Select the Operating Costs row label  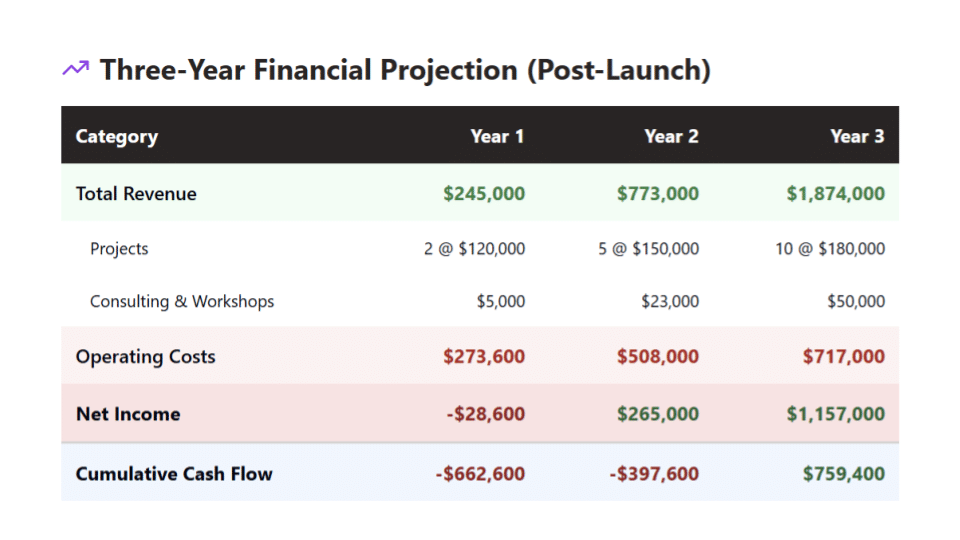click(x=146, y=357)
